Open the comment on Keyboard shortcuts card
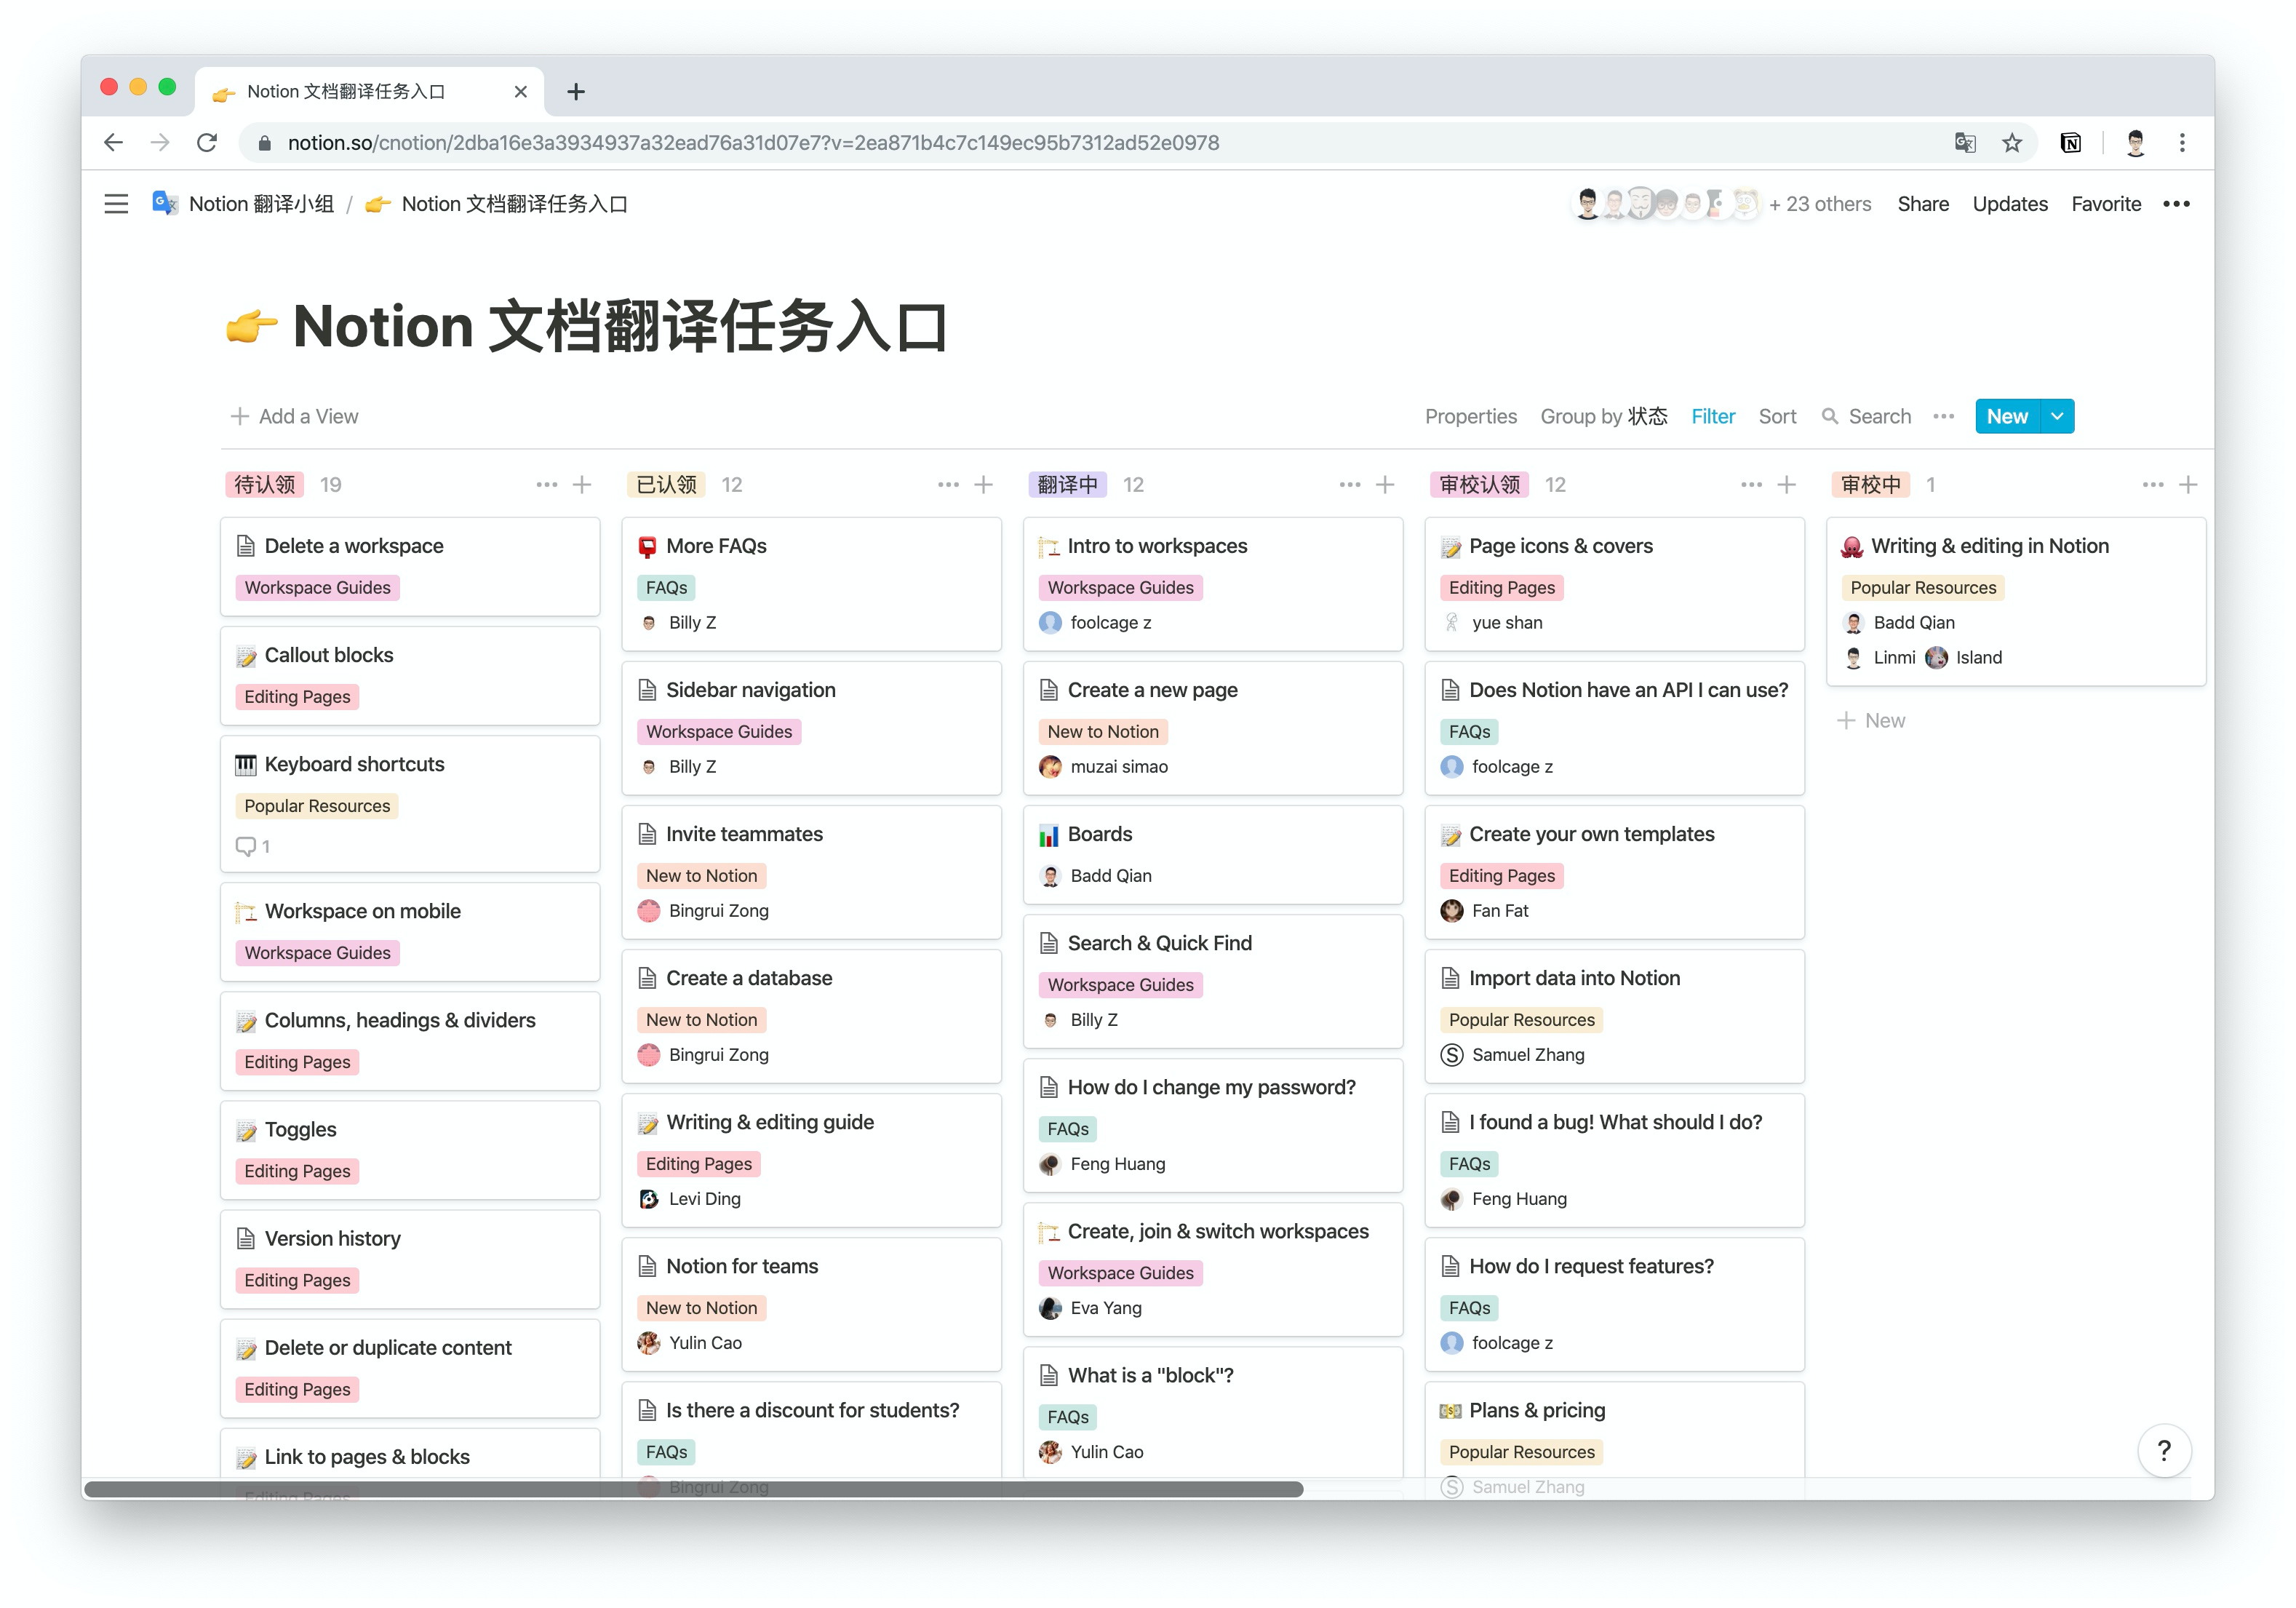This screenshot has height=1608, width=2296. point(253,846)
